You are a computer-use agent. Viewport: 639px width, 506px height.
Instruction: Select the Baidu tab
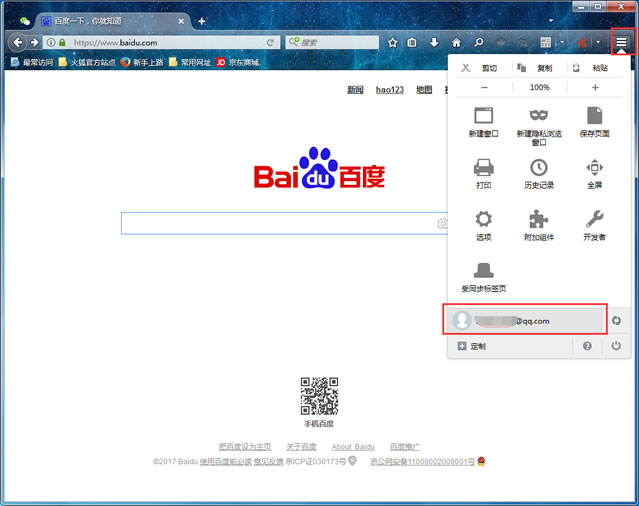pos(113,21)
